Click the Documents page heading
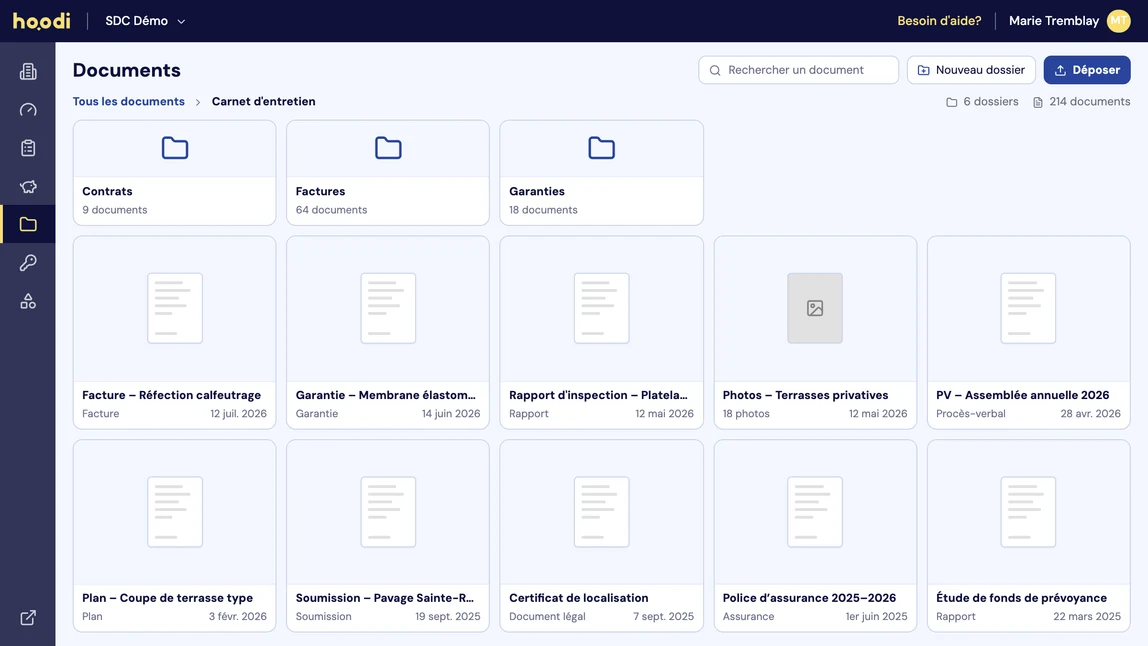The image size is (1148, 646). tap(127, 70)
